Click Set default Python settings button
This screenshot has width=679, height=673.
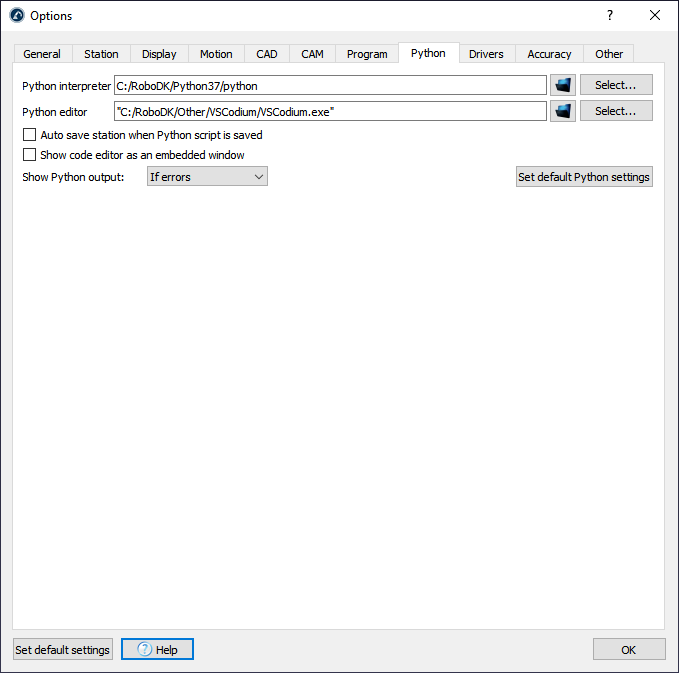584,177
